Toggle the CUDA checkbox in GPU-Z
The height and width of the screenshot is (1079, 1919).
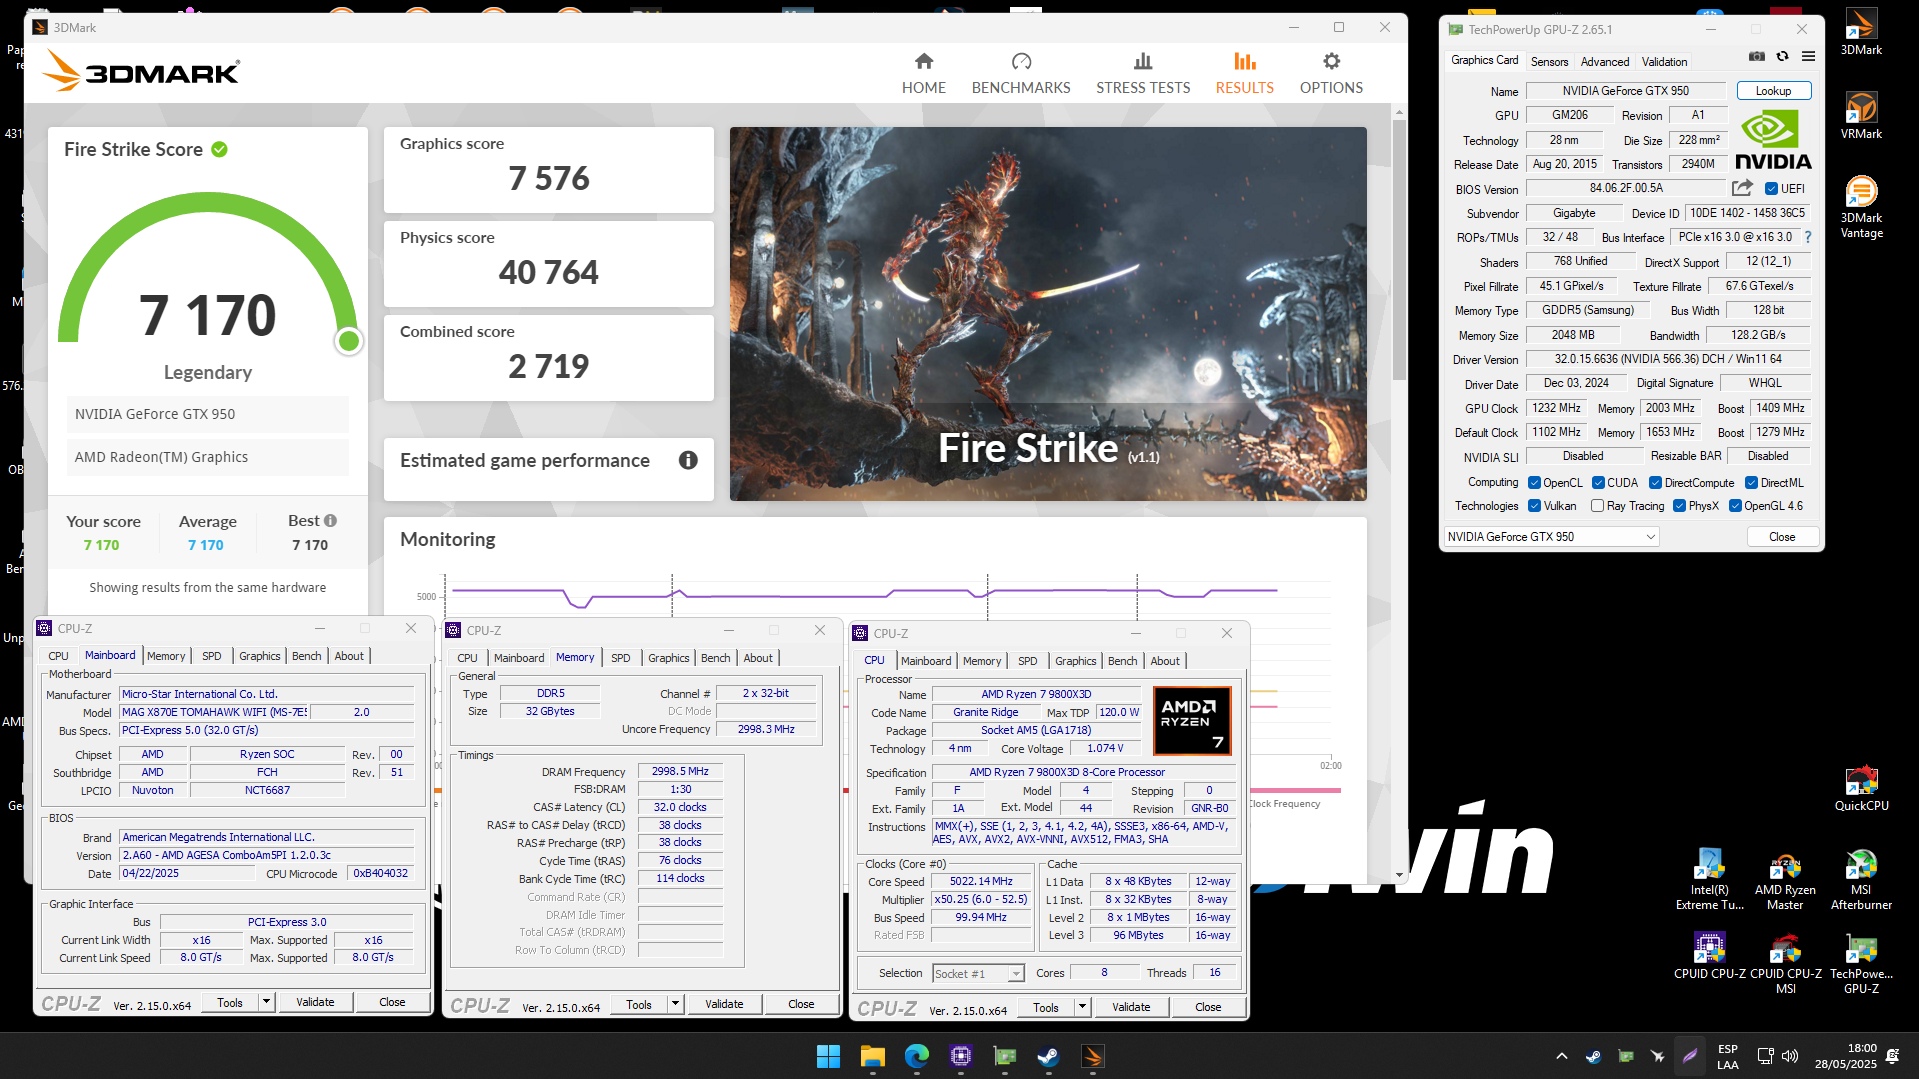1598,483
